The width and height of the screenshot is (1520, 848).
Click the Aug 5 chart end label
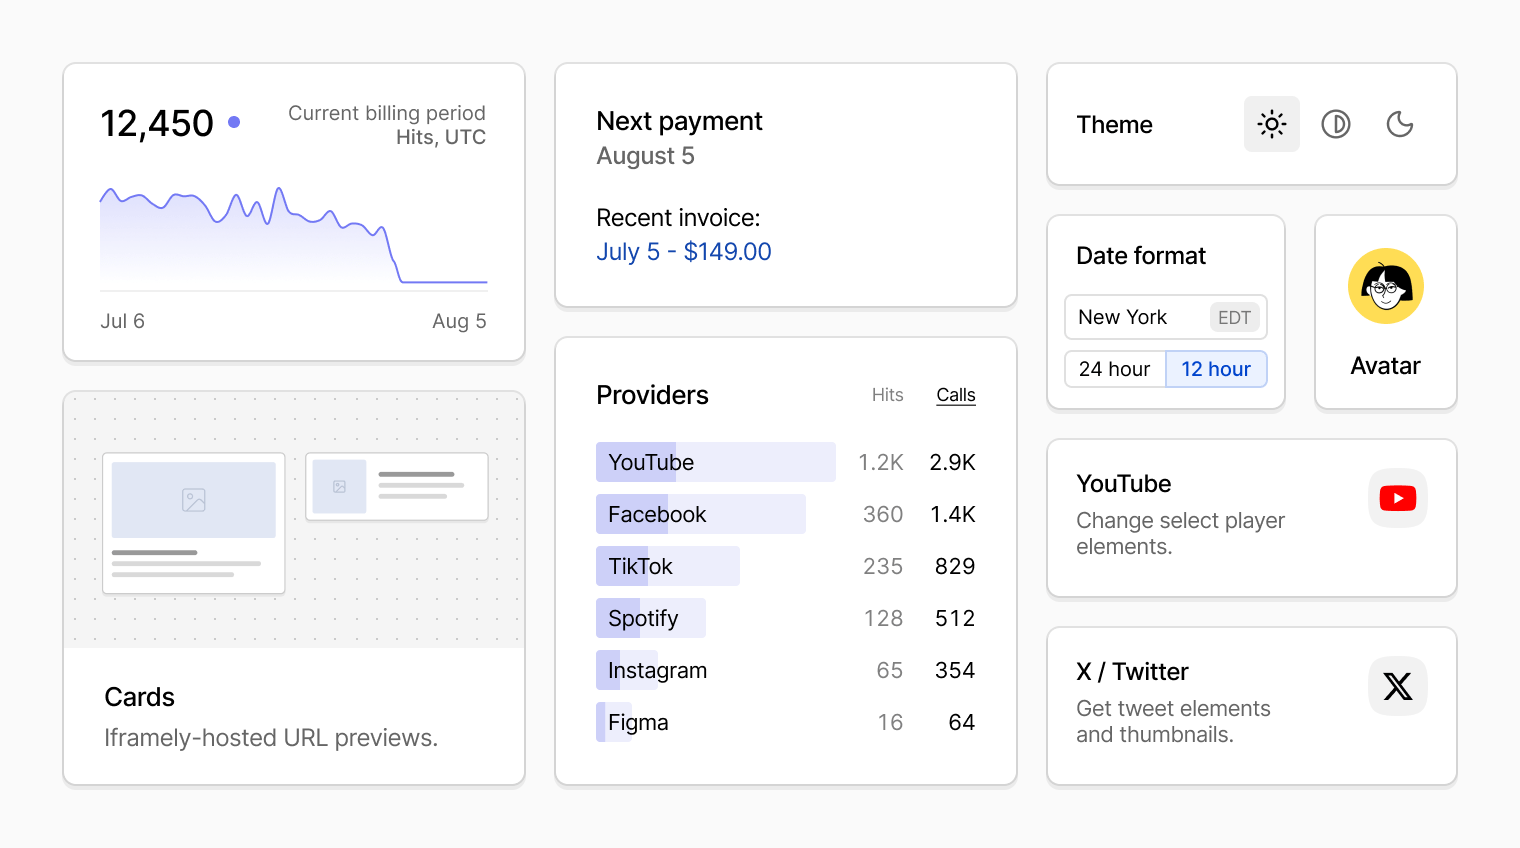click(459, 321)
